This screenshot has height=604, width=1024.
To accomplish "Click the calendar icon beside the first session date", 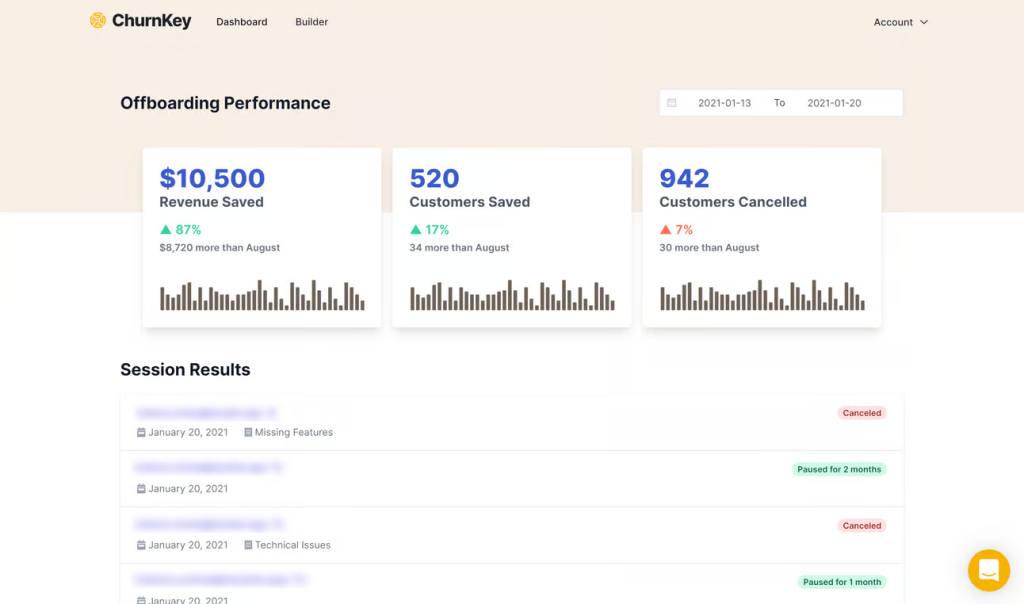I will (x=140, y=432).
